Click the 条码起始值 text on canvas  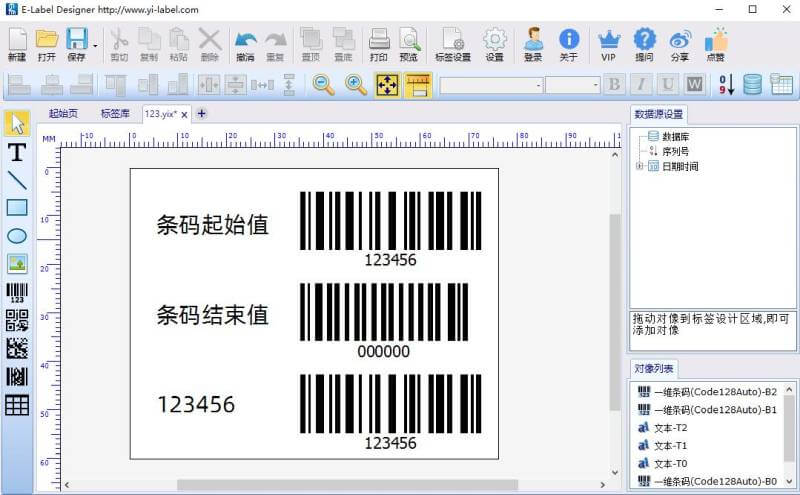[x=212, y=225]
